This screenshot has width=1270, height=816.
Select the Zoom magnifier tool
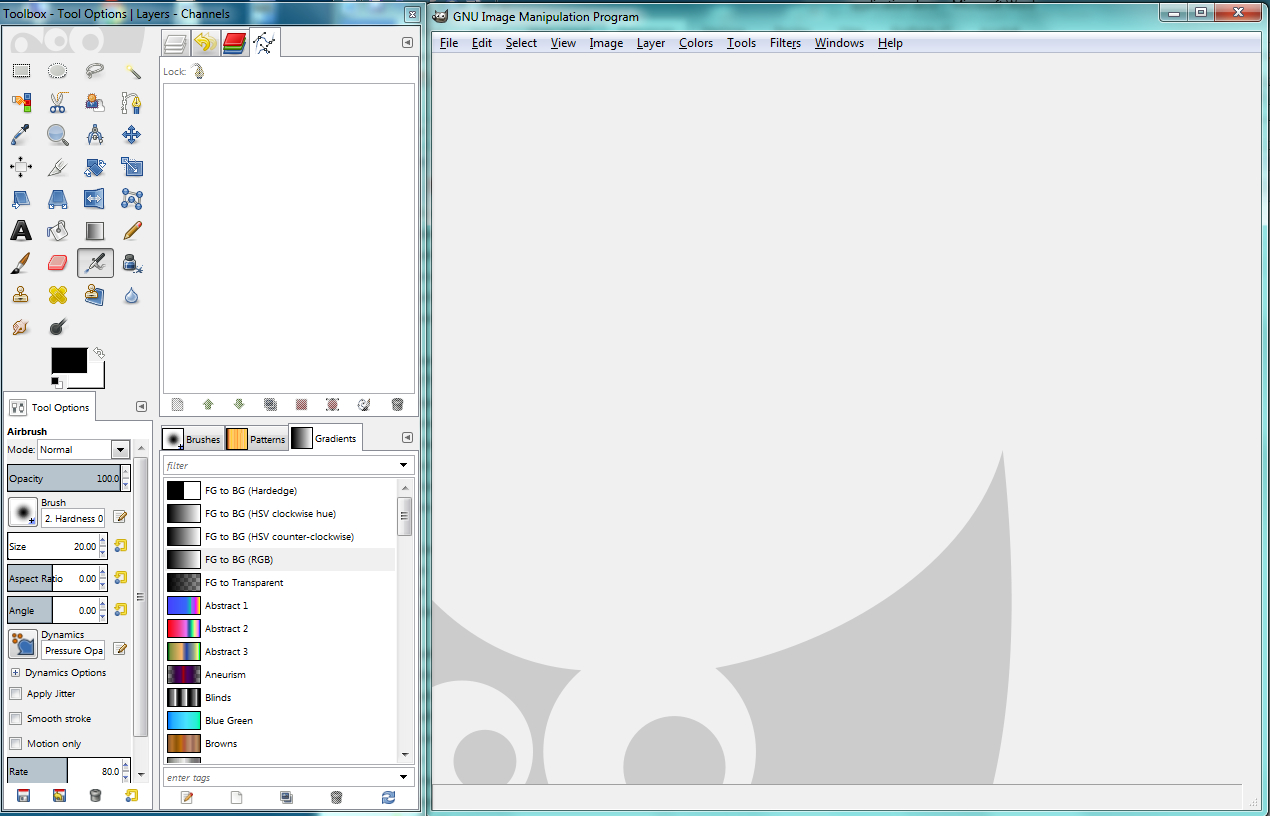point(58,134)
